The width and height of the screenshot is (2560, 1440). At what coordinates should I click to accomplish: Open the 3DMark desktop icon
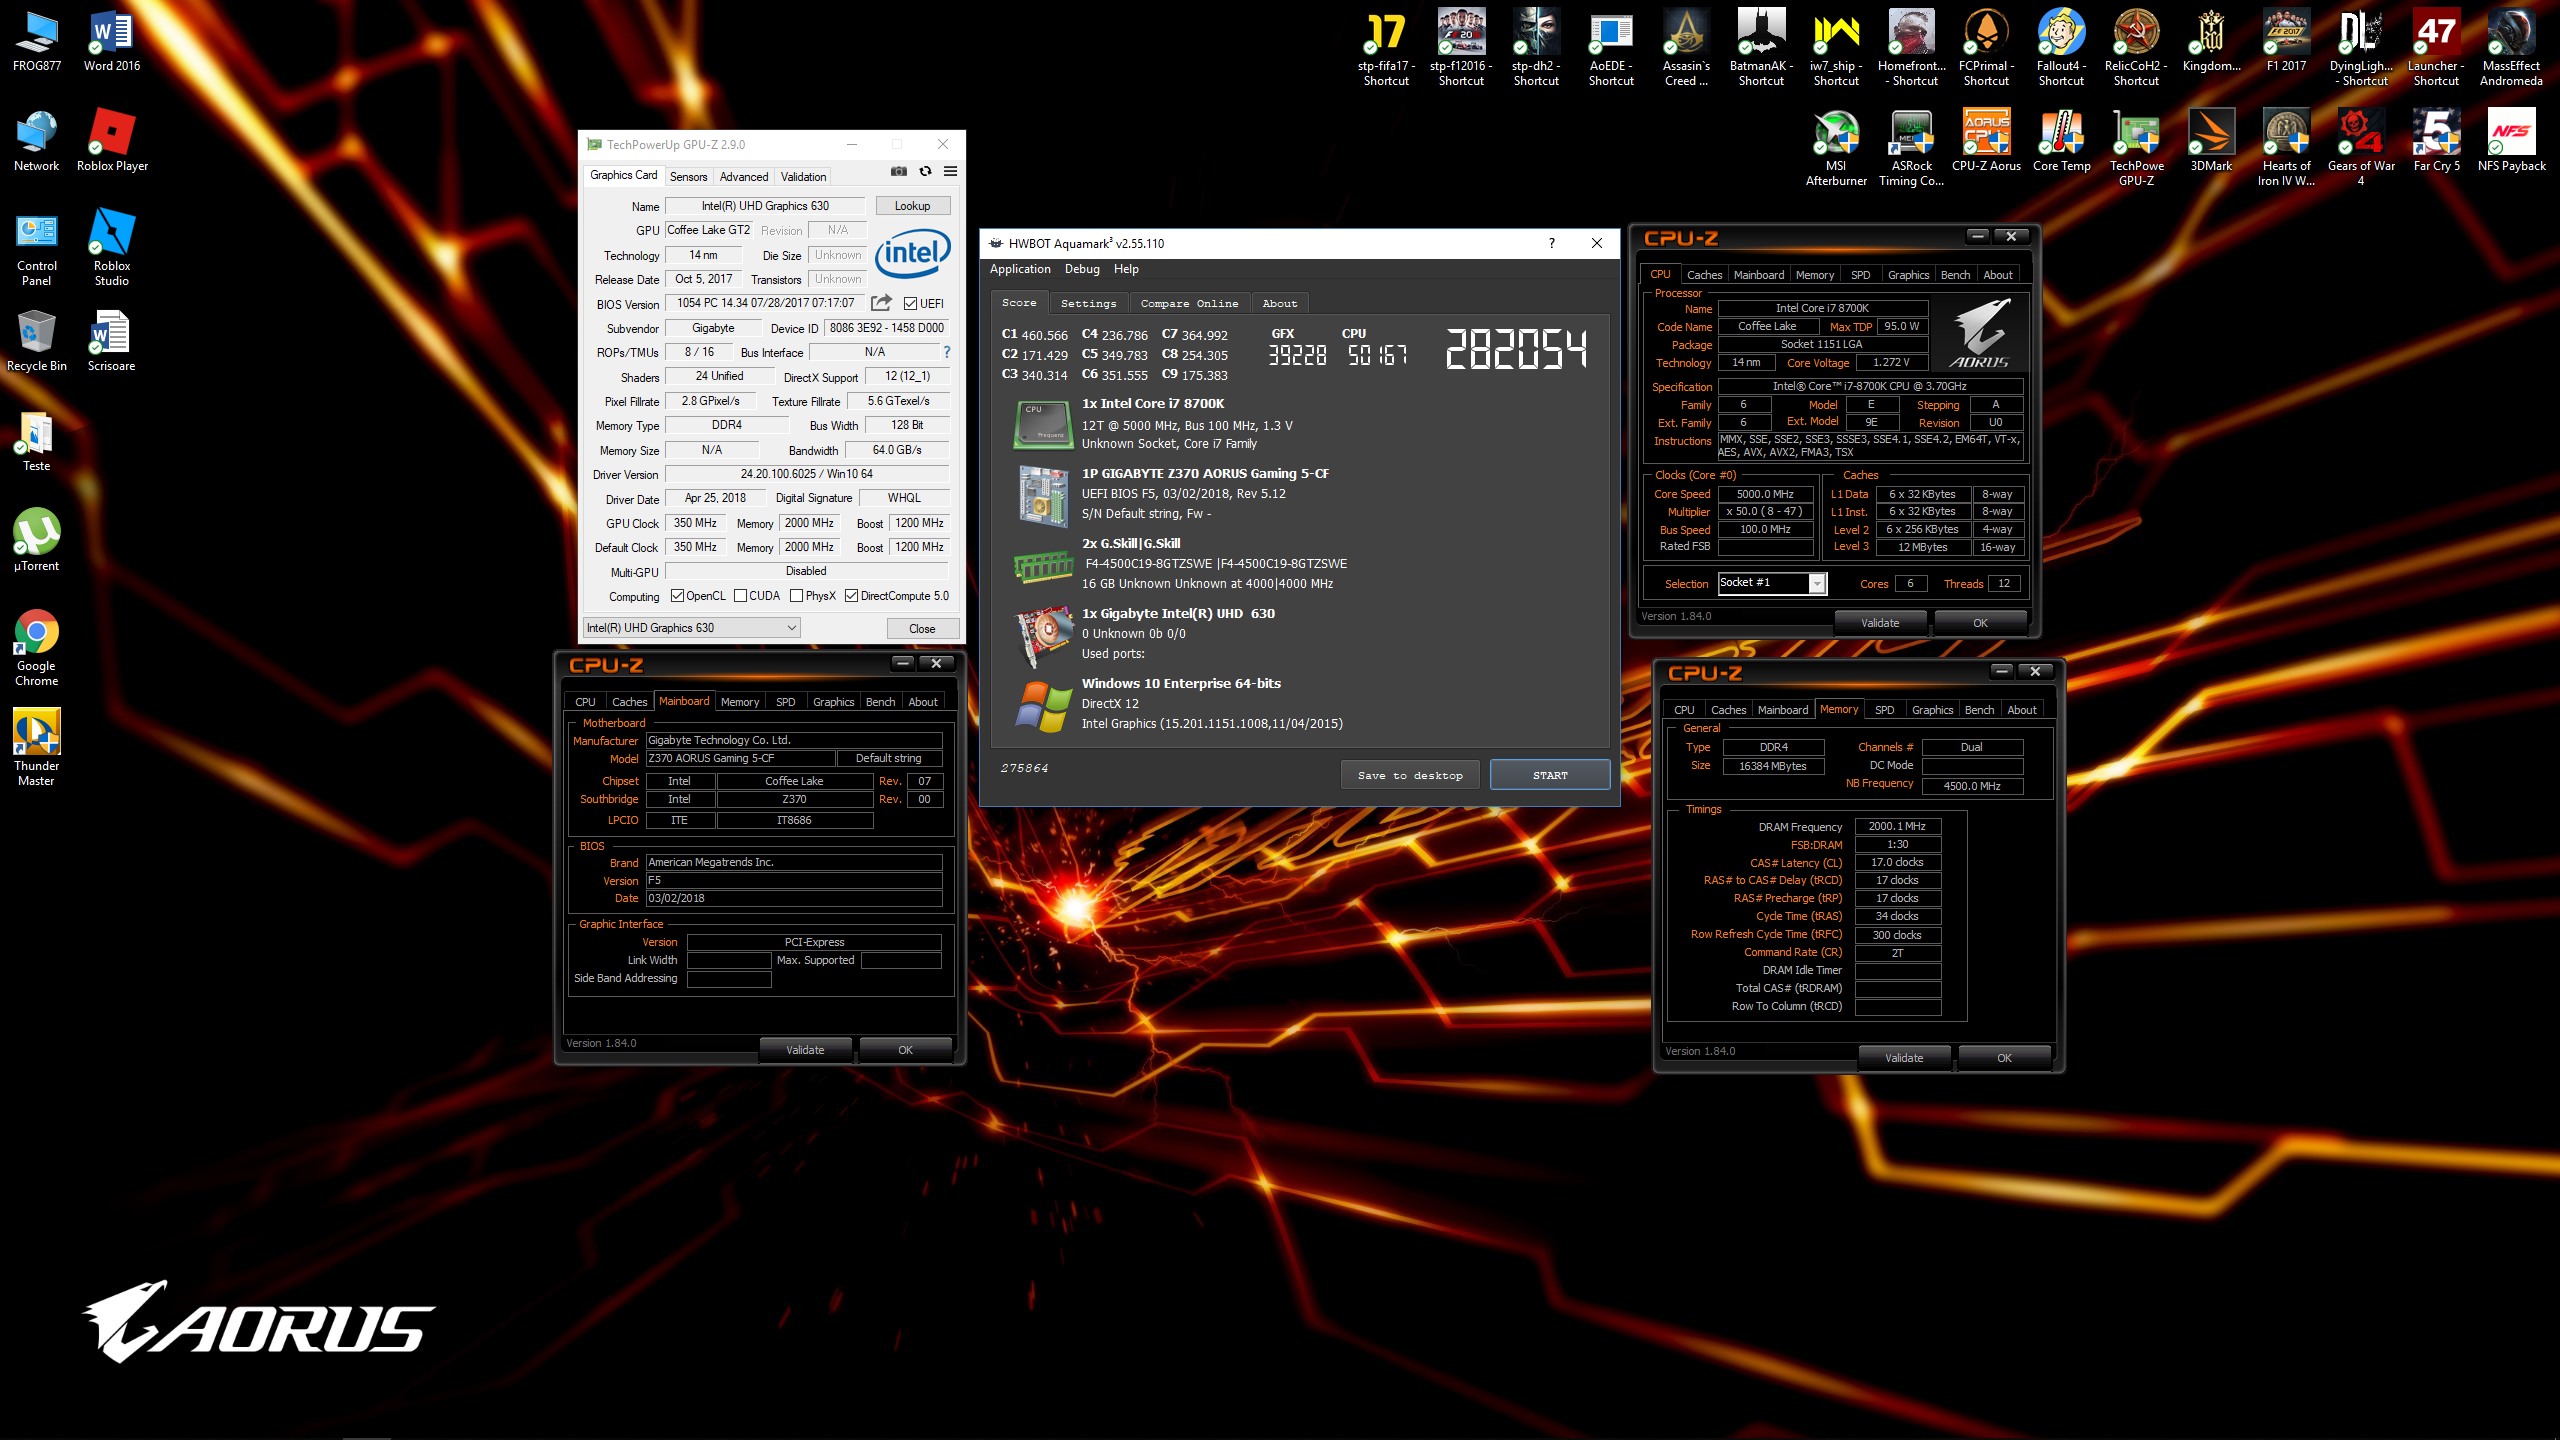[2211, 142]
